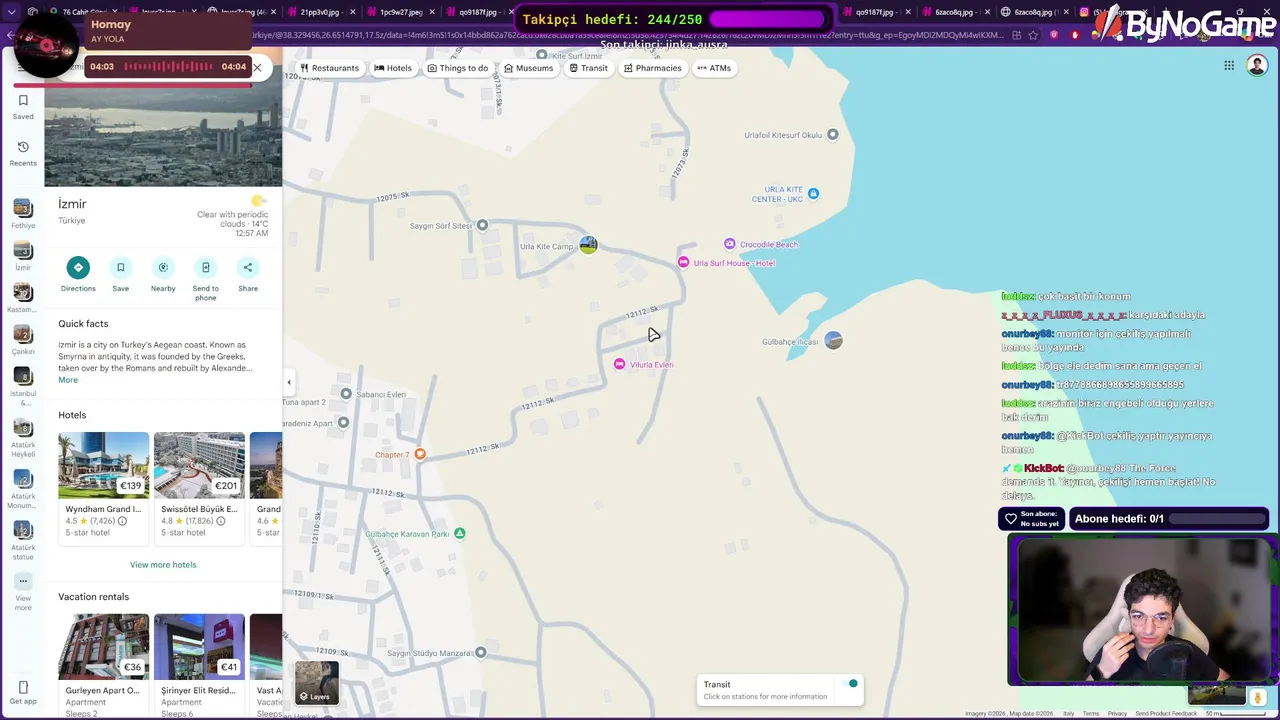The width and height of the screenshot is (1280, 720).
Task: Open Google apps grid
Action: point(1229,66)
